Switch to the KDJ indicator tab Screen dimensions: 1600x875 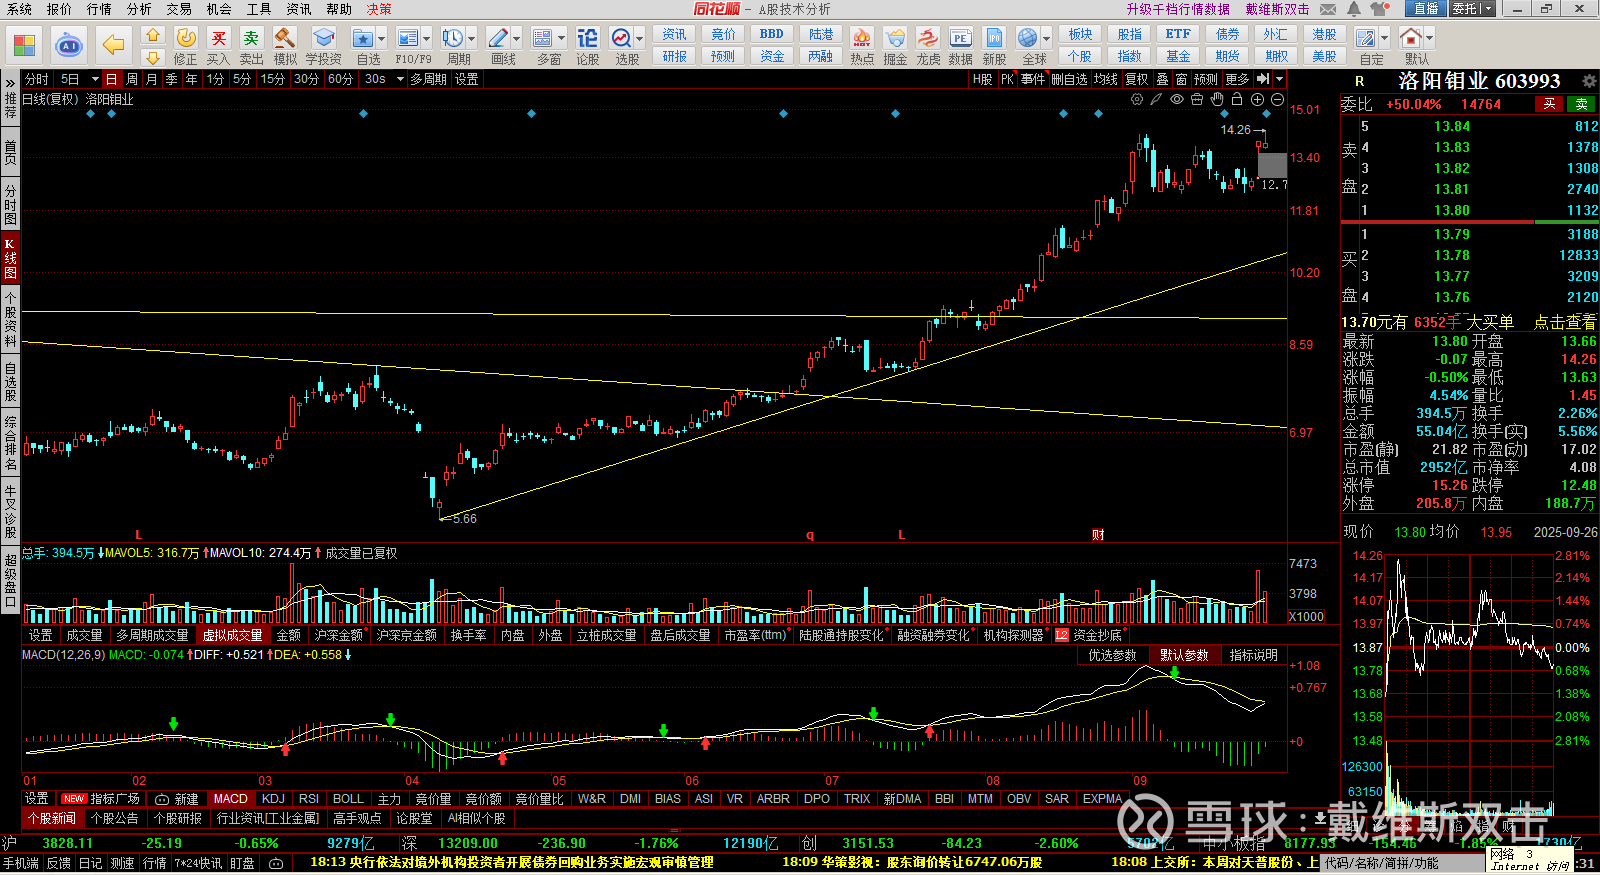coord(273,799)
